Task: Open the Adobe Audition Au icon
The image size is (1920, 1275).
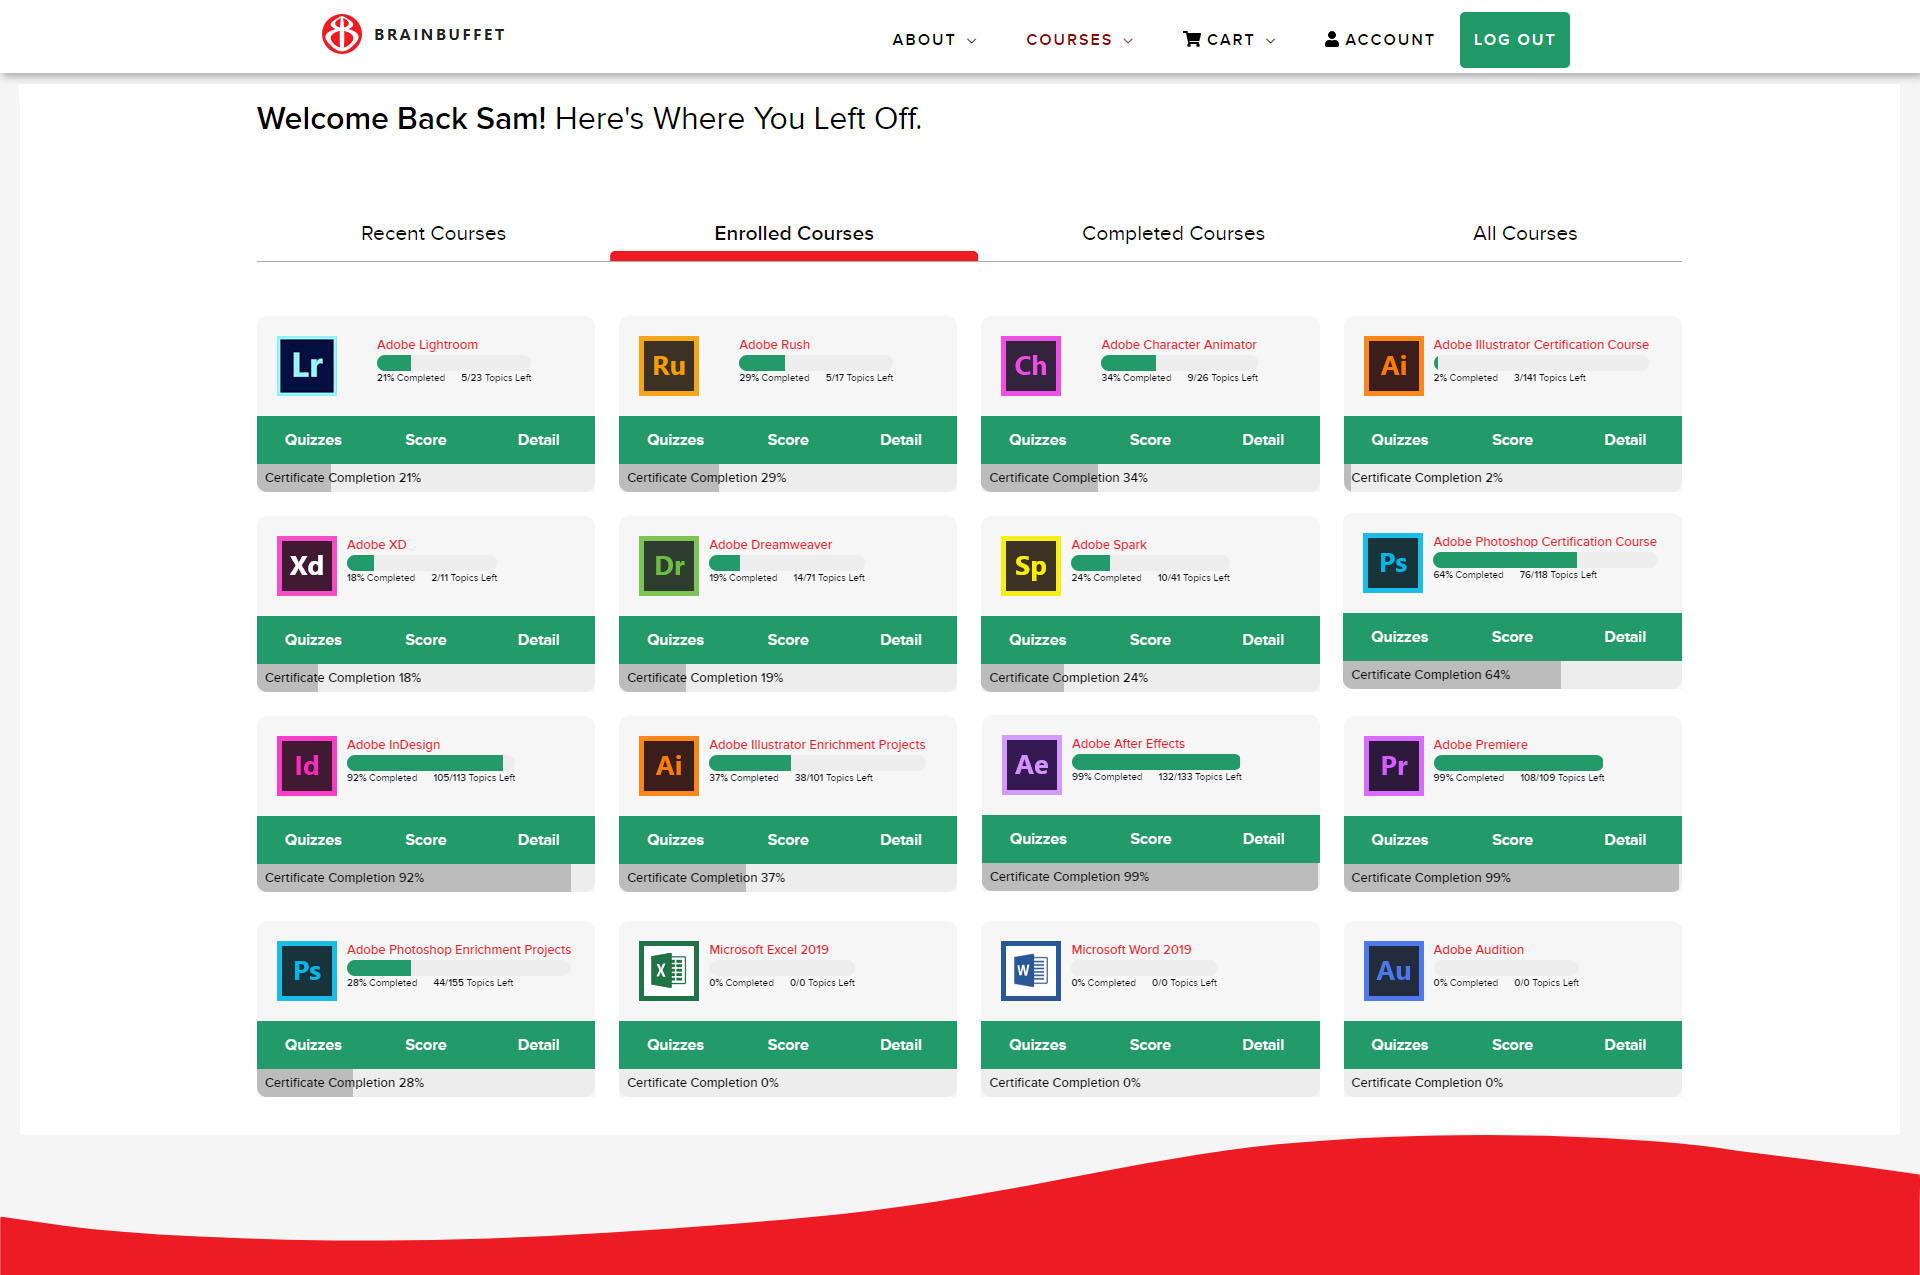Action: click(1394, 971)
